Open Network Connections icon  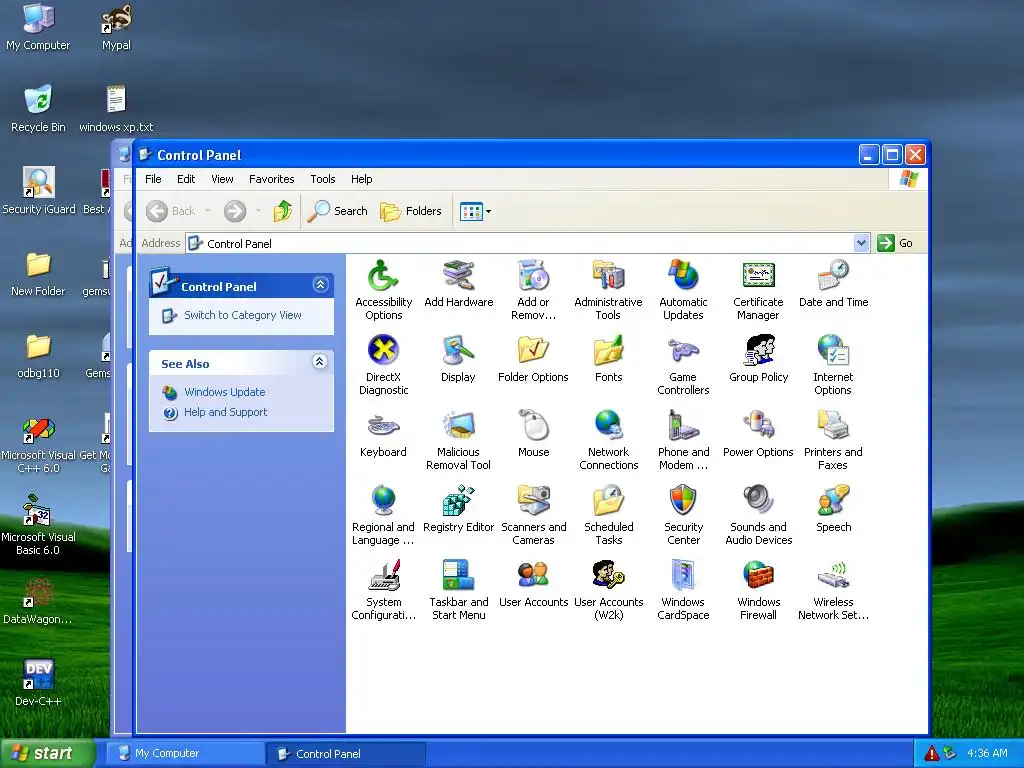click(x=608, y=426)
